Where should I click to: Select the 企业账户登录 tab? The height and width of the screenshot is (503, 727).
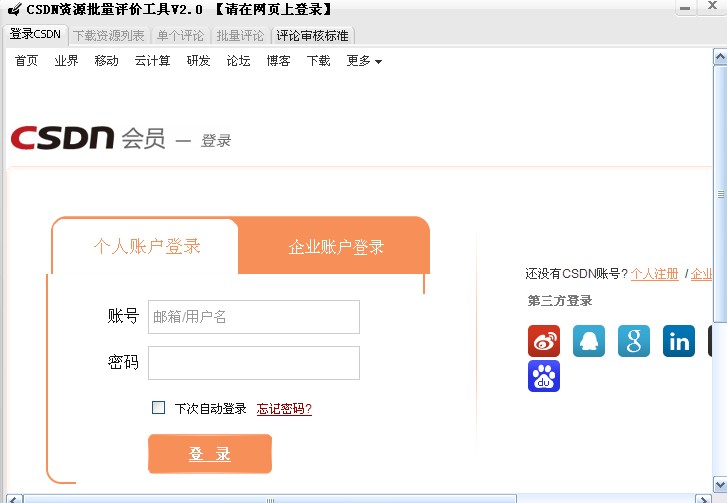tap(336, 247)
